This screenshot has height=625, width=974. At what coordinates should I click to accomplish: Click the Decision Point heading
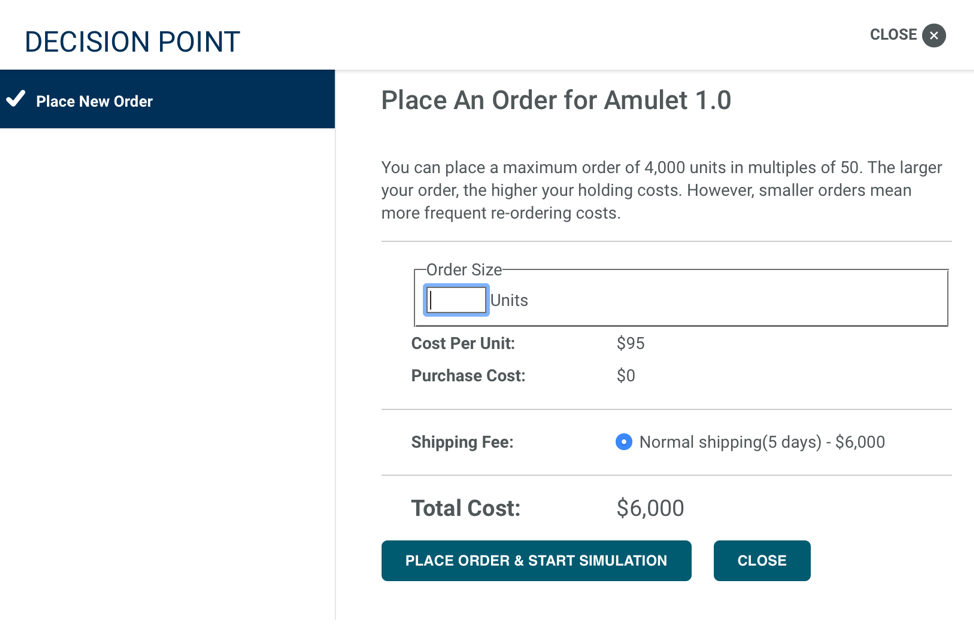point(132,42)
